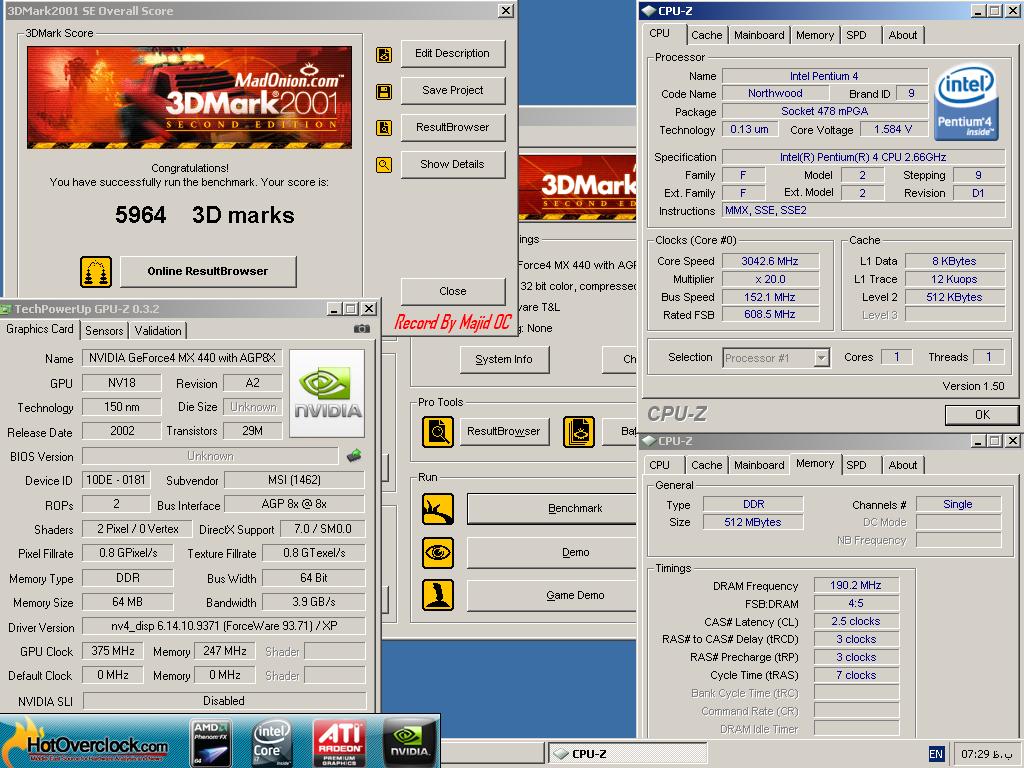
Task: Take GPU-Z screenshot with camera icon
Action: [361, 328]
